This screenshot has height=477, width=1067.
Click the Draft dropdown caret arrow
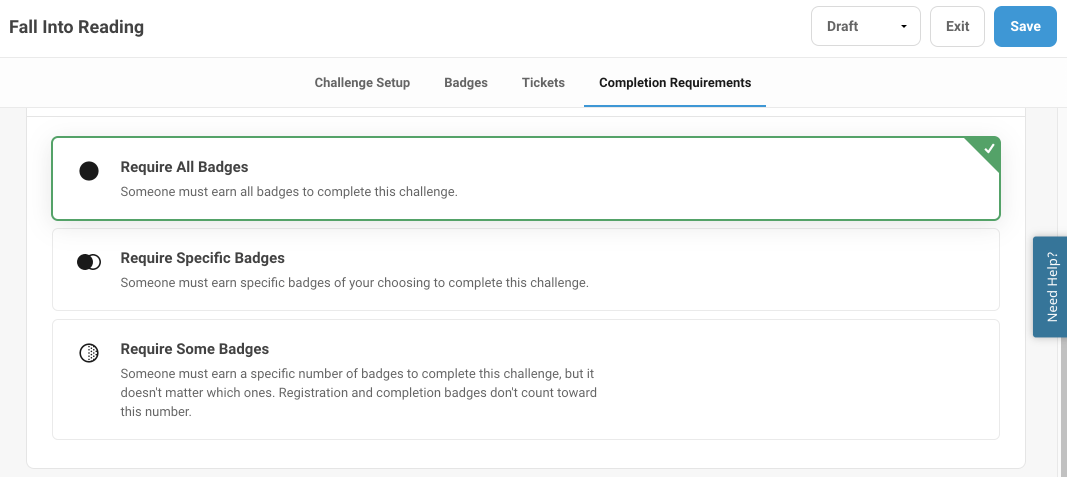pyautogui.click(x=904, y=27)
